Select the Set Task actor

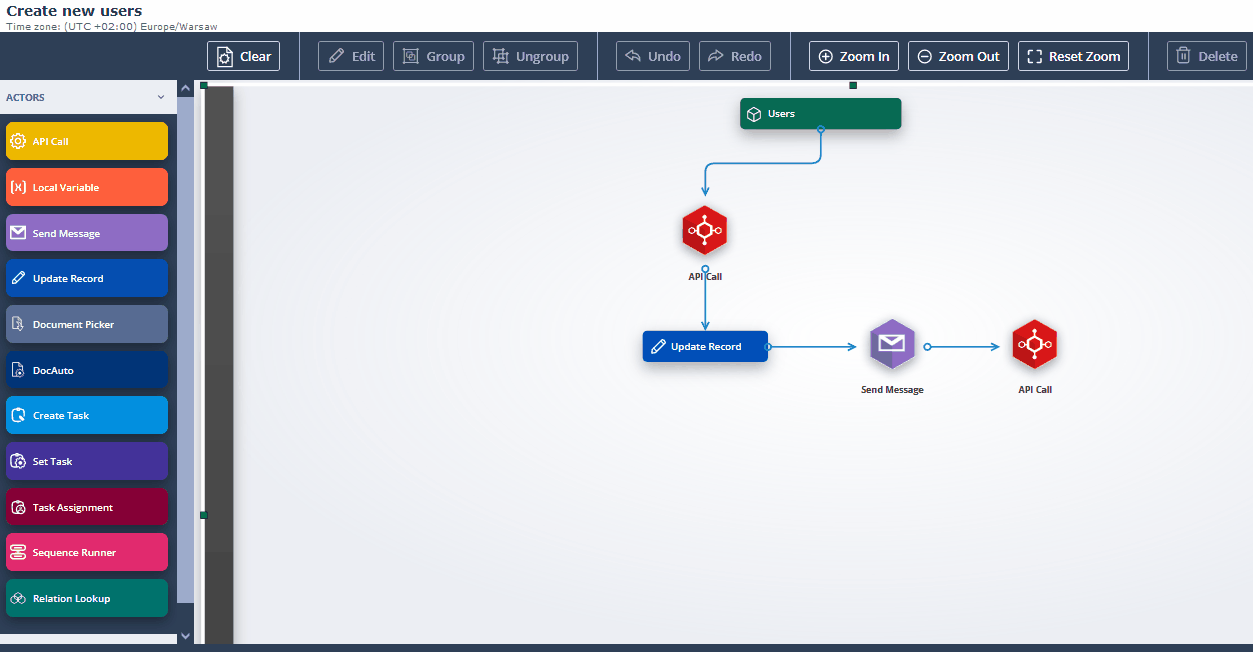[87, 461]
